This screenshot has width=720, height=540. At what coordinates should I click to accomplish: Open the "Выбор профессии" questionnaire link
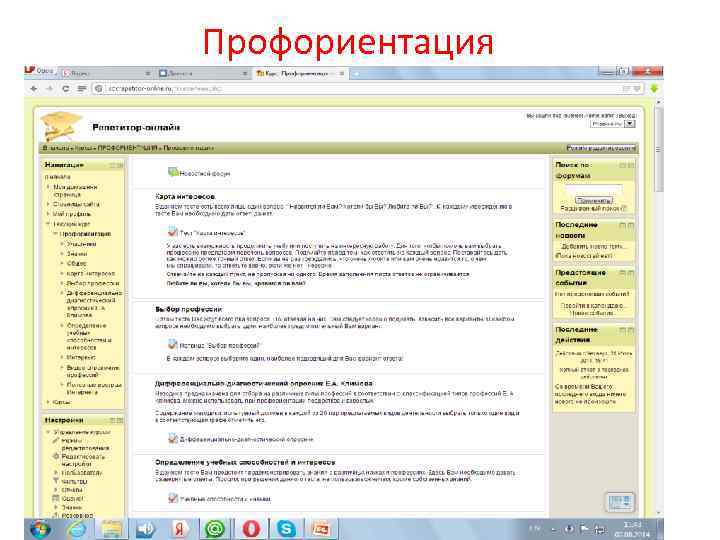[219, 345]
